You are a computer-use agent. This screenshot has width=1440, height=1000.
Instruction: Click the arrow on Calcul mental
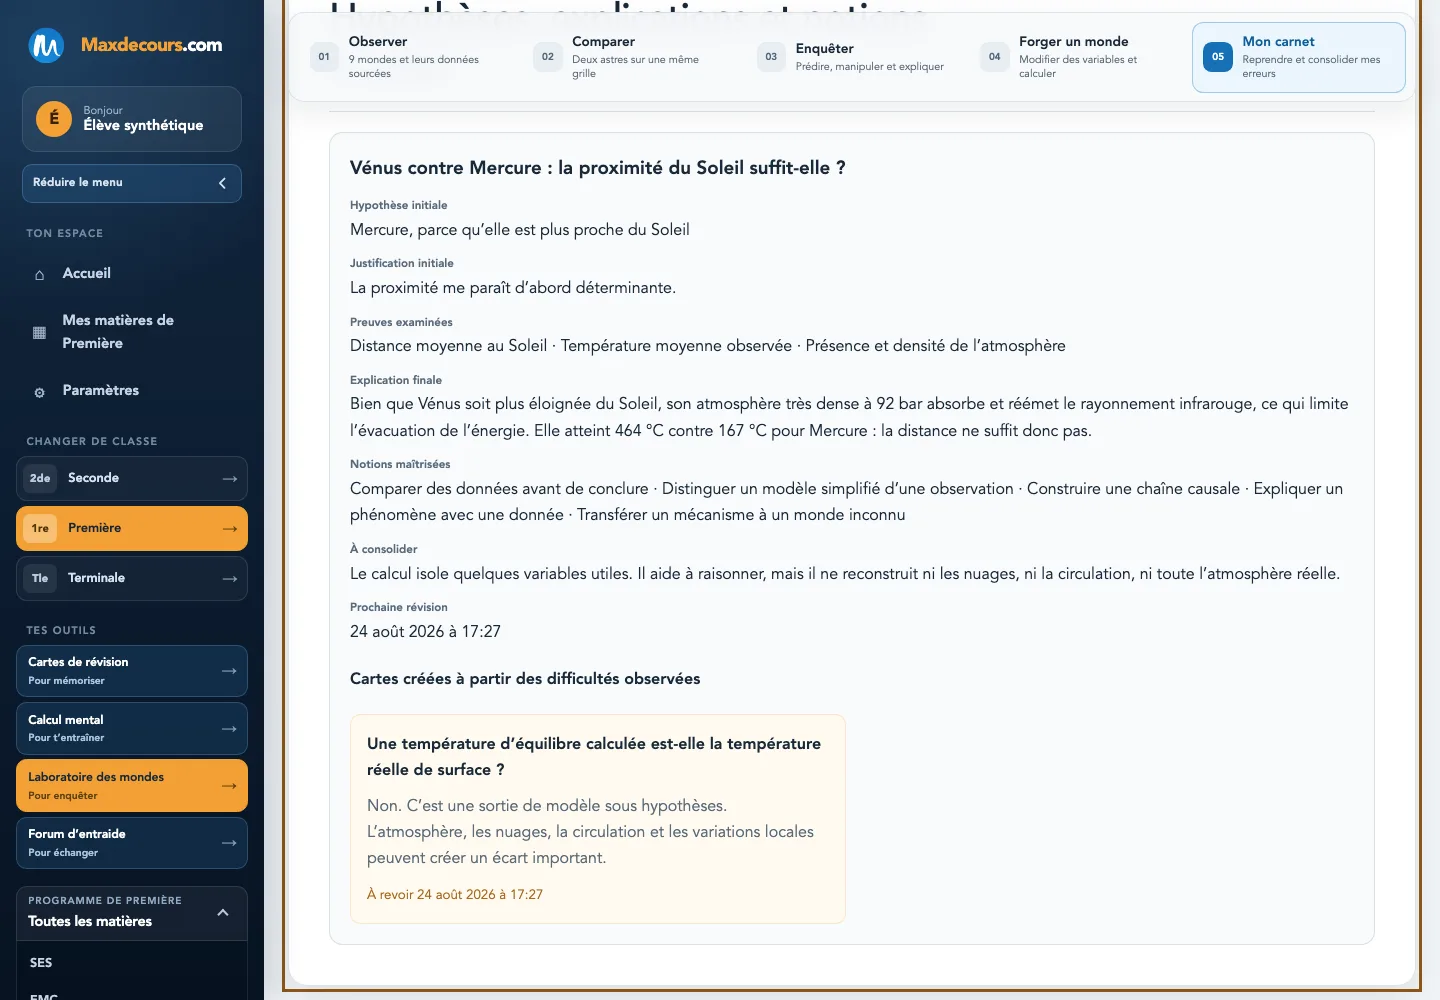[x=229, y=729]
